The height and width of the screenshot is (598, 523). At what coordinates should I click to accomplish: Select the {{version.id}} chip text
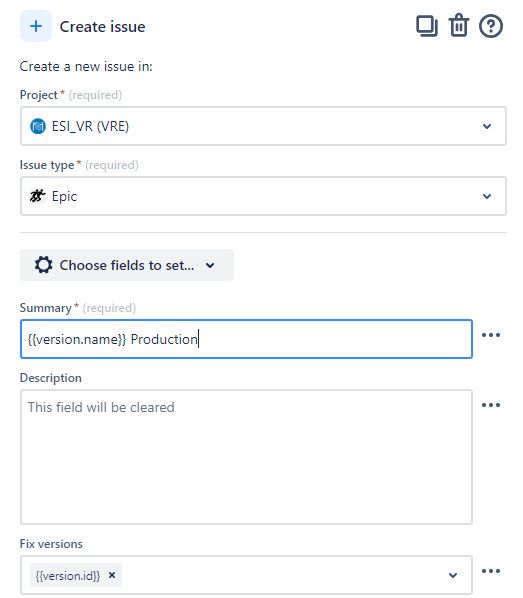click(68, 575)
